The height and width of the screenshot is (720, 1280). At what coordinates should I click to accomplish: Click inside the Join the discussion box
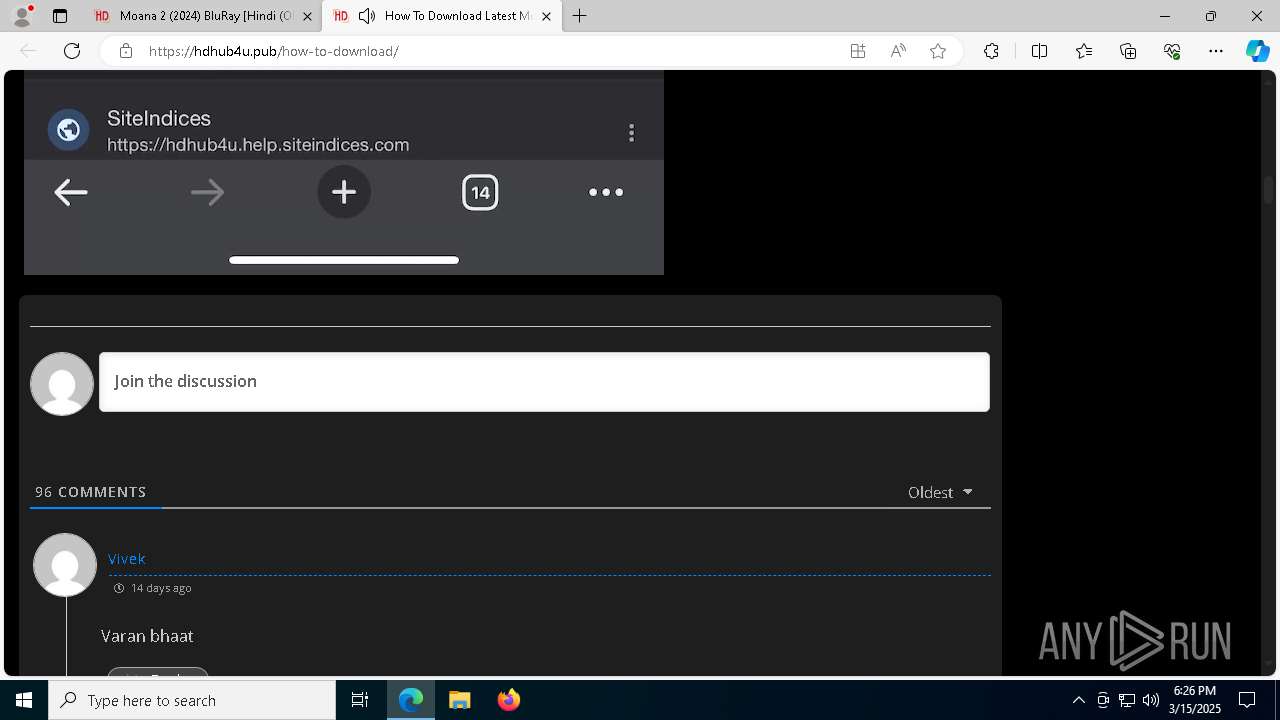point(544,382)
